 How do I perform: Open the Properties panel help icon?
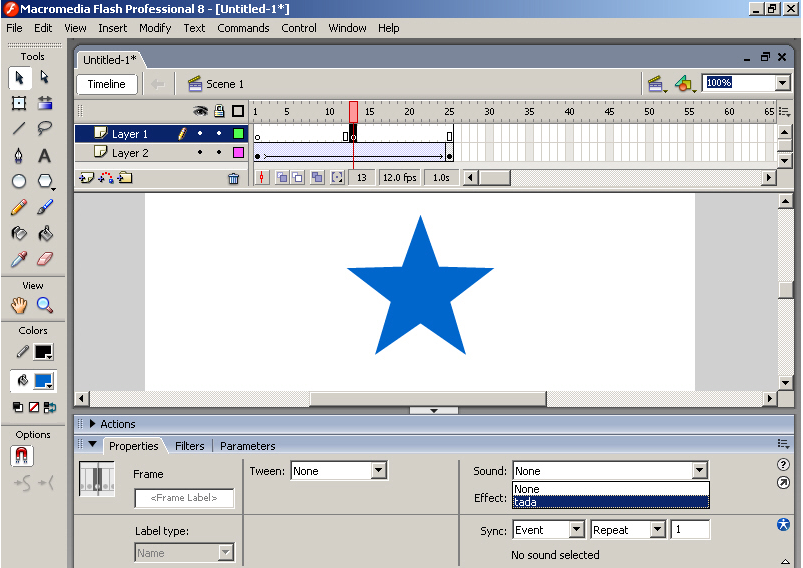[783, 465]
